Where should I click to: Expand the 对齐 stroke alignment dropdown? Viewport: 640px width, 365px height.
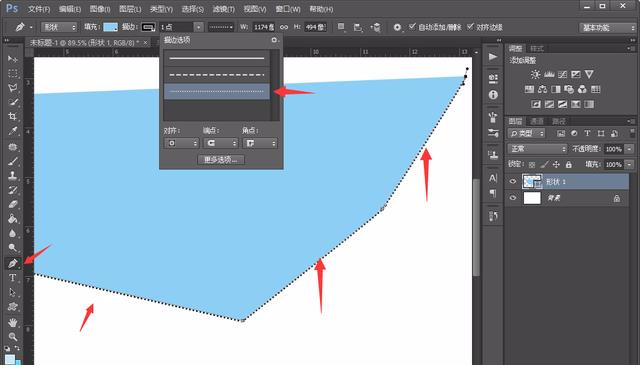coord(181,143)
